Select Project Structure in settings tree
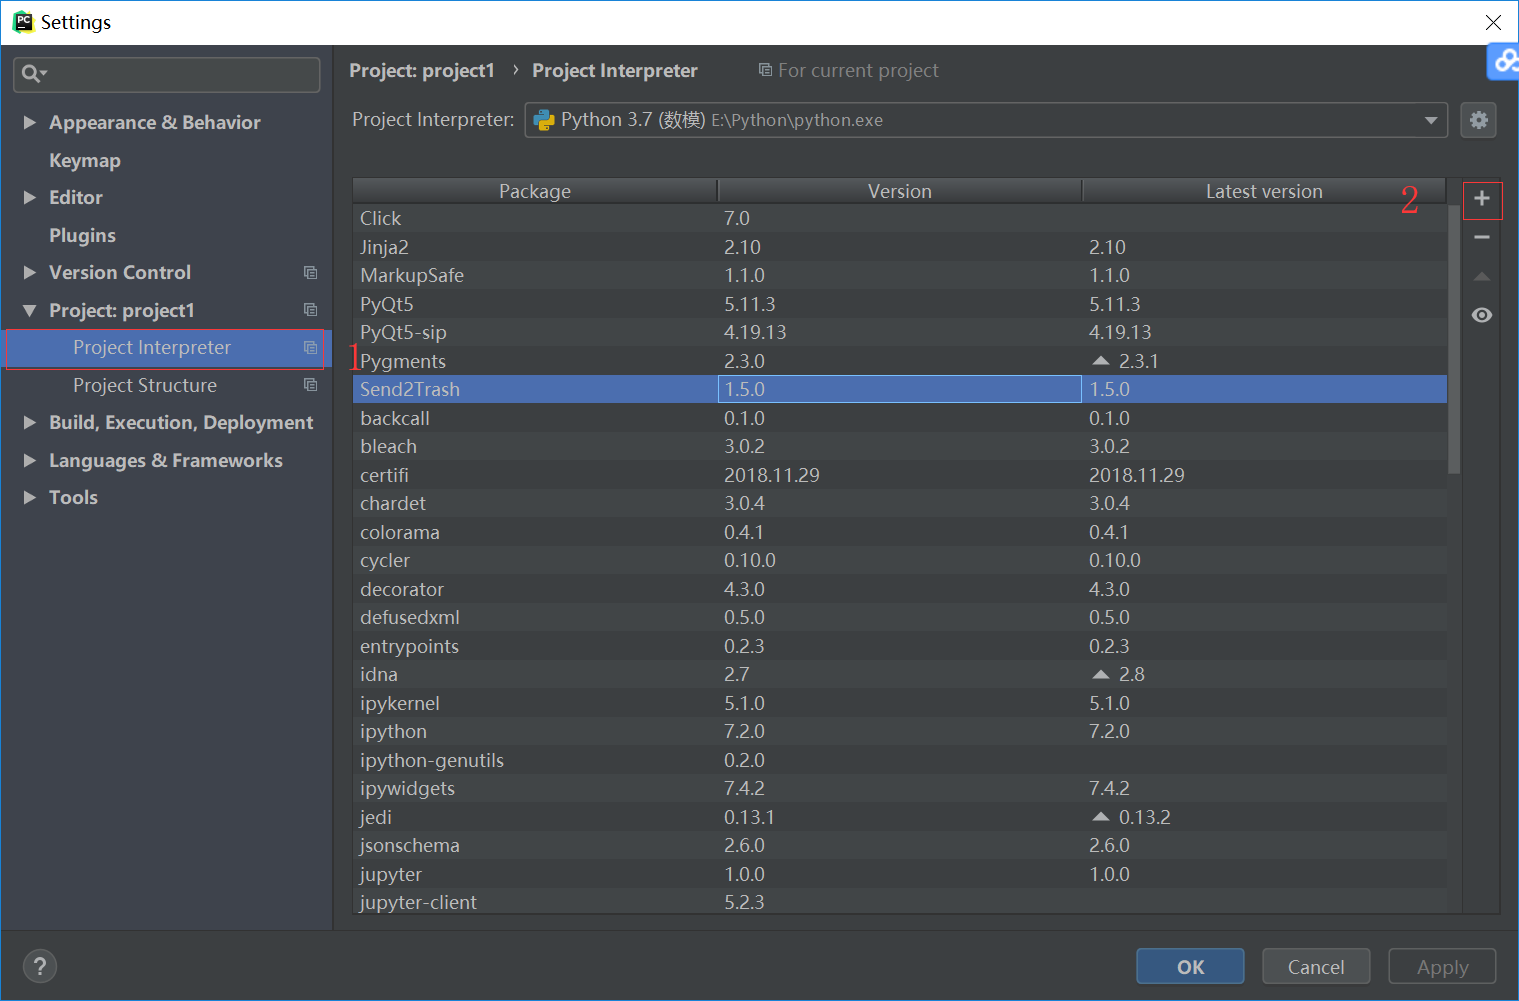Image resolution: width=1519 pixels, height=1001 pixels. 145,385
